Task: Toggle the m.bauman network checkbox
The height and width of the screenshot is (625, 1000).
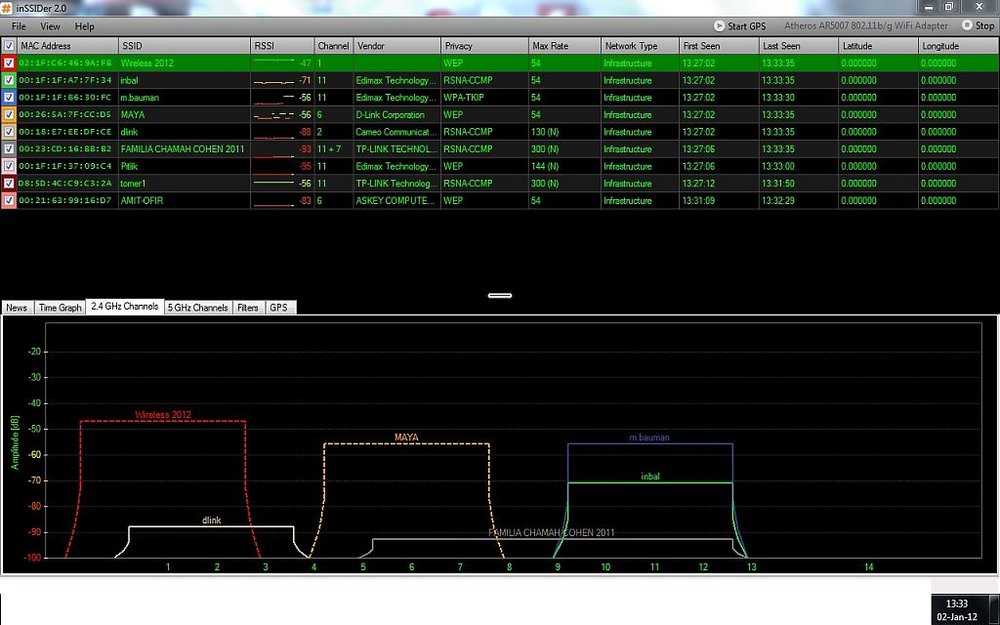Action: 9,98
